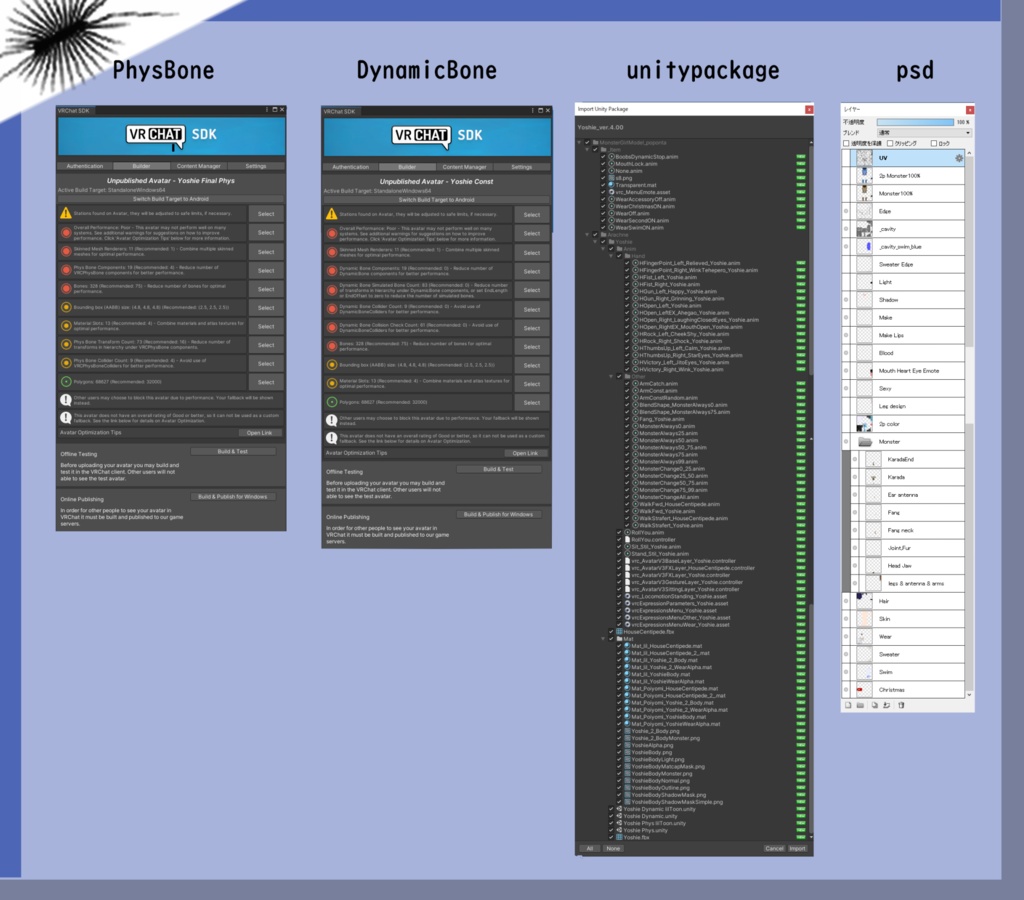The image size is (1024, 900).
Task: Toggle visibility of the Edge layer
Action: coord(846,212)
